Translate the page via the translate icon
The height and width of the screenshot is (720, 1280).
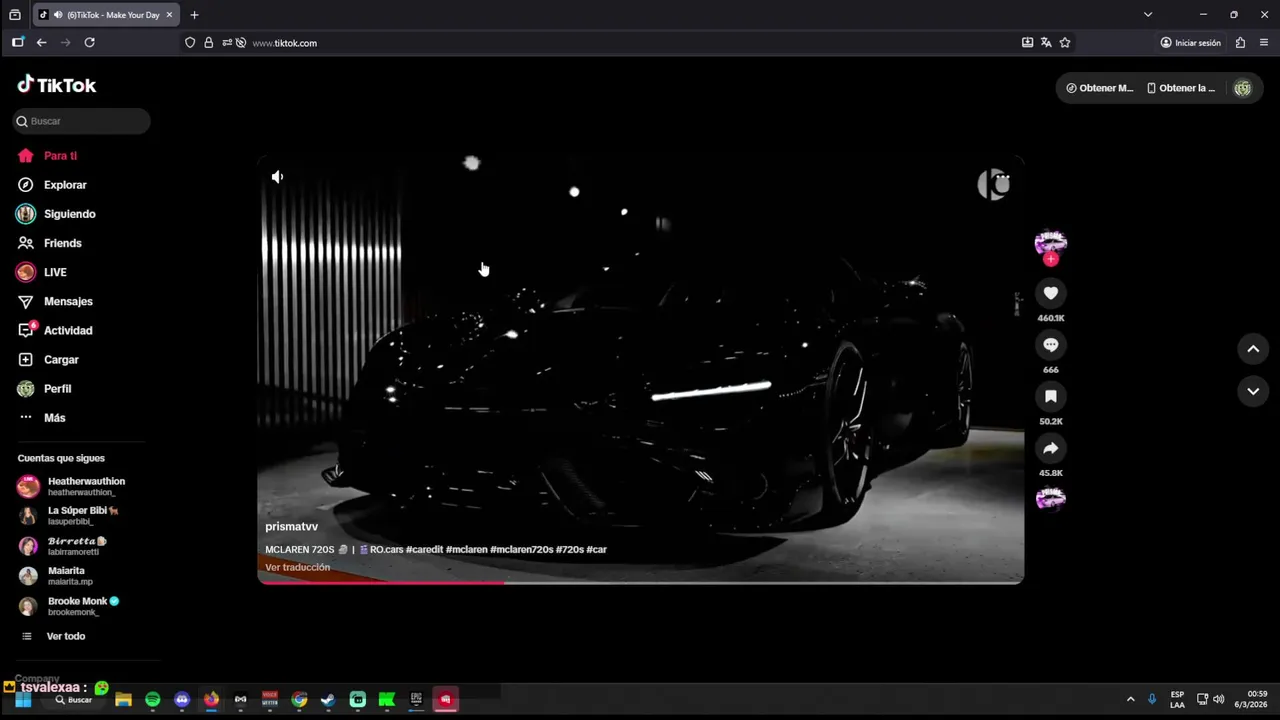1046,43
